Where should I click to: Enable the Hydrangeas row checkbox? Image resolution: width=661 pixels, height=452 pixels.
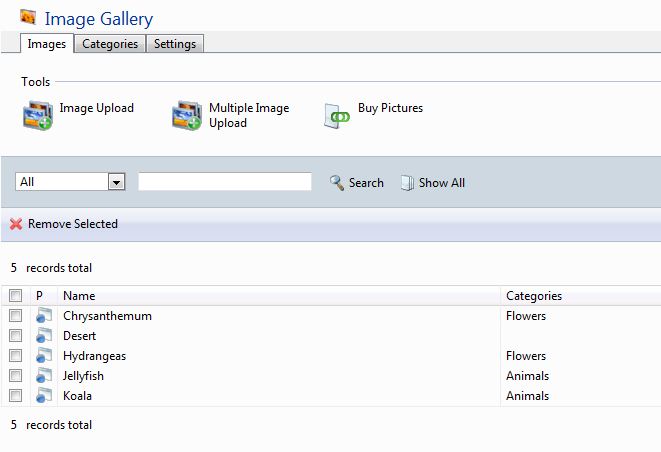[15, 356]
